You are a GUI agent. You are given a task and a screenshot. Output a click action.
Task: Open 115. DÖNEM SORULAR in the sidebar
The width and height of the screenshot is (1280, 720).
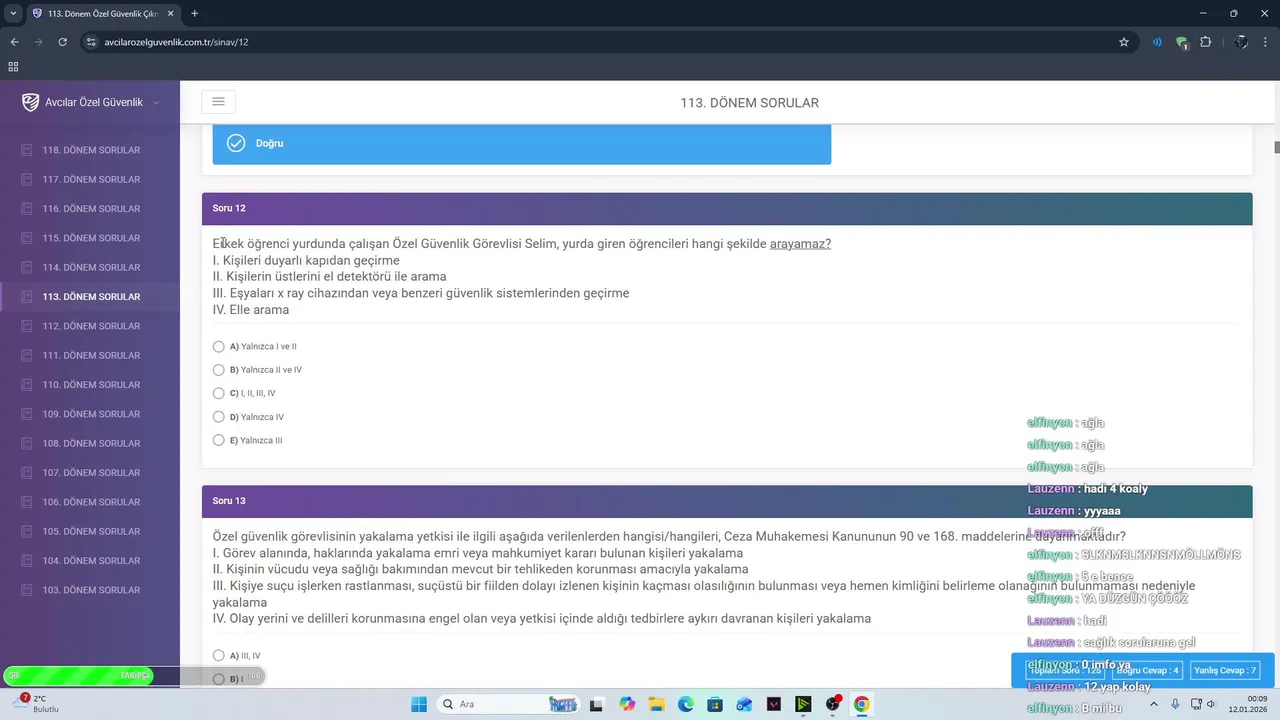90,238
